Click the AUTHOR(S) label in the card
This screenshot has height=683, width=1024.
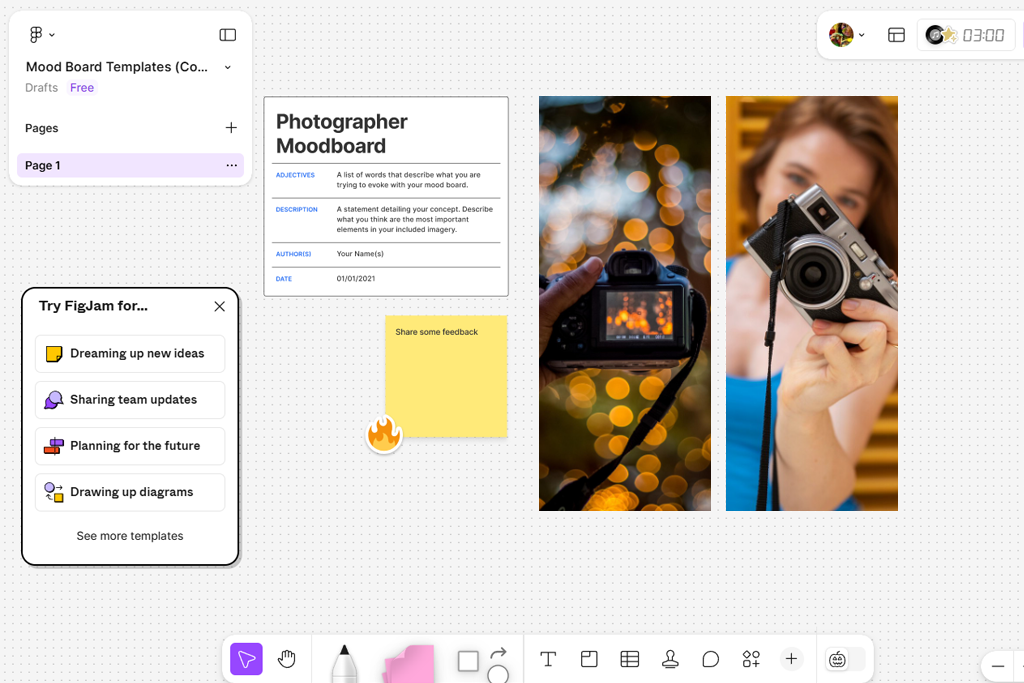(x=293, y=254)
